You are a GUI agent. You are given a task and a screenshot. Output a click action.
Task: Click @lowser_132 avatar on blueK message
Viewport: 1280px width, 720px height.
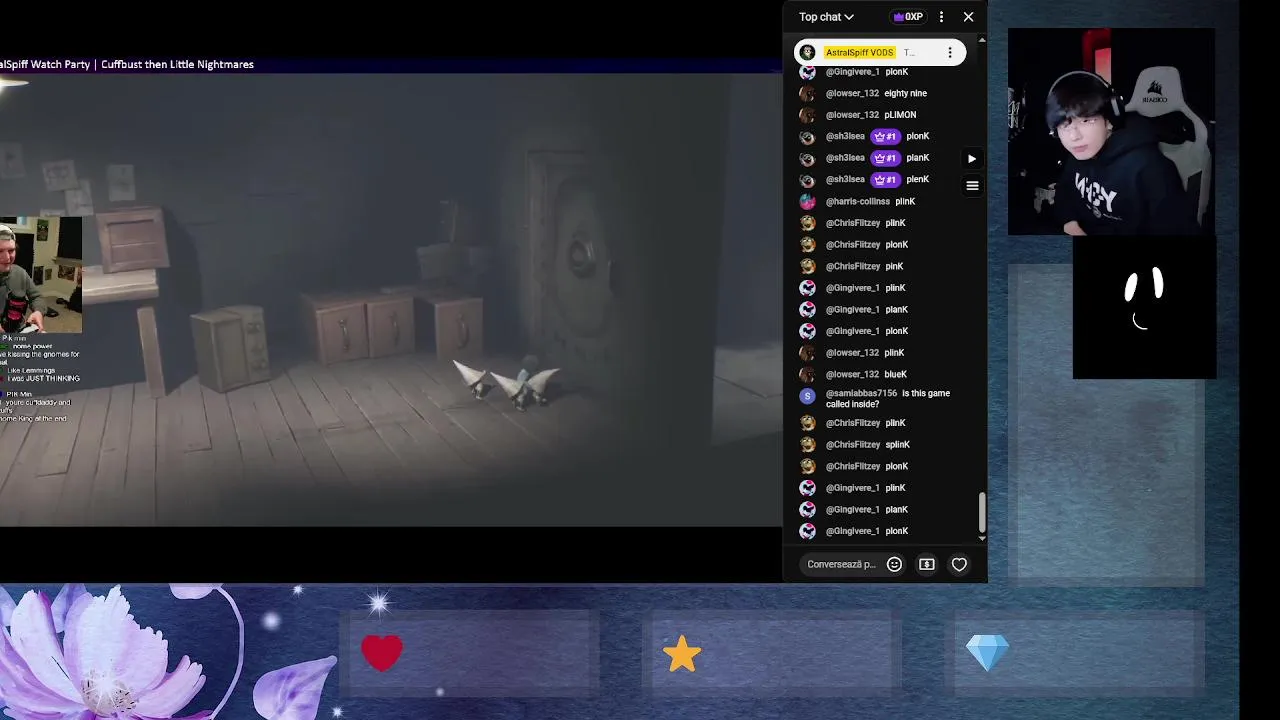click(x=808, y=374)
